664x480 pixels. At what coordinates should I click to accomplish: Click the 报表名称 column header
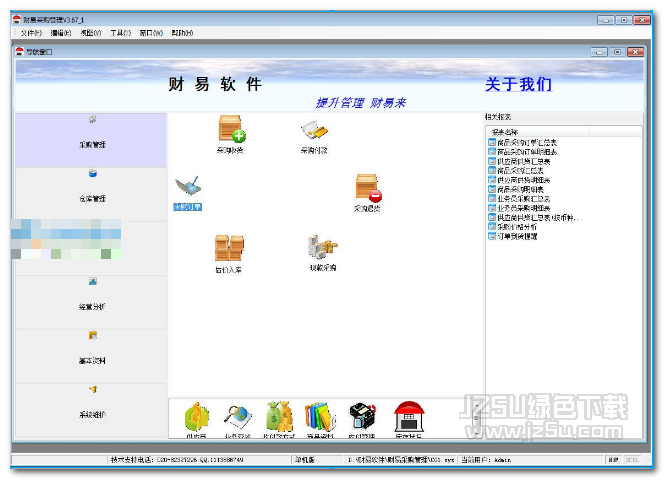(x=537, y=132)
